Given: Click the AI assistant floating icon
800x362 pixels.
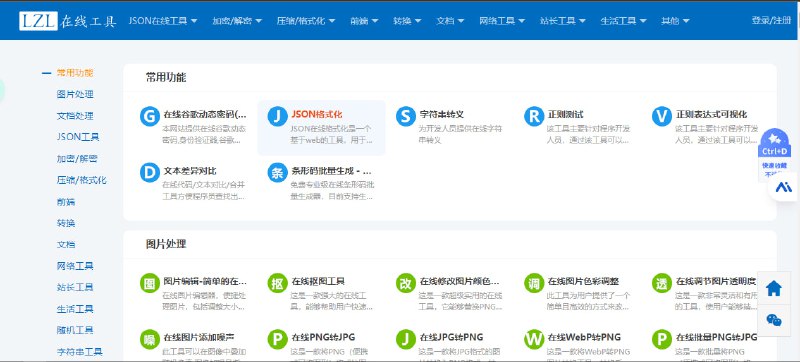Looking at the screenshot, I should tap(784, 187).
